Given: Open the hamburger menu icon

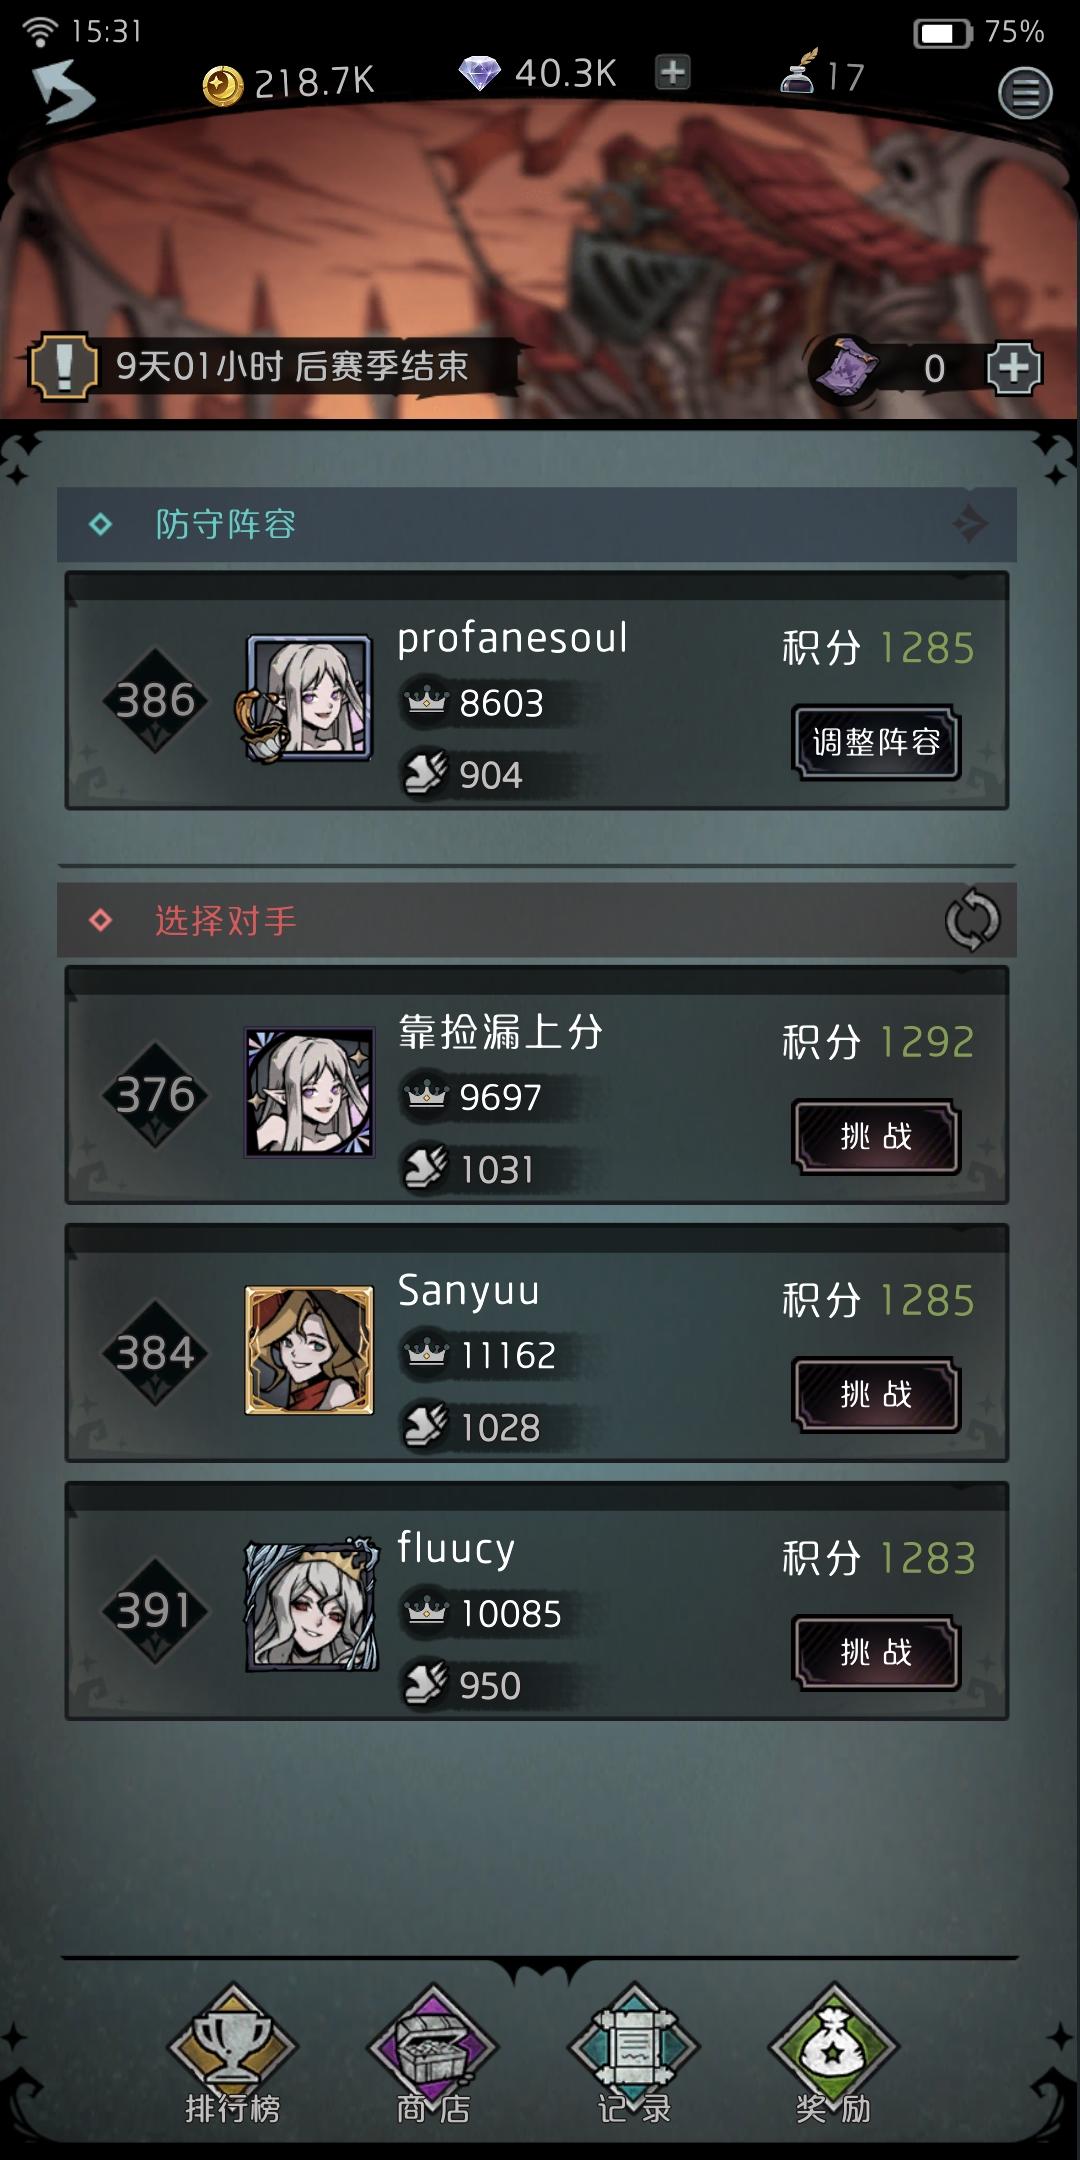Looking at the screenshot, I should [x=1025, y=93].
